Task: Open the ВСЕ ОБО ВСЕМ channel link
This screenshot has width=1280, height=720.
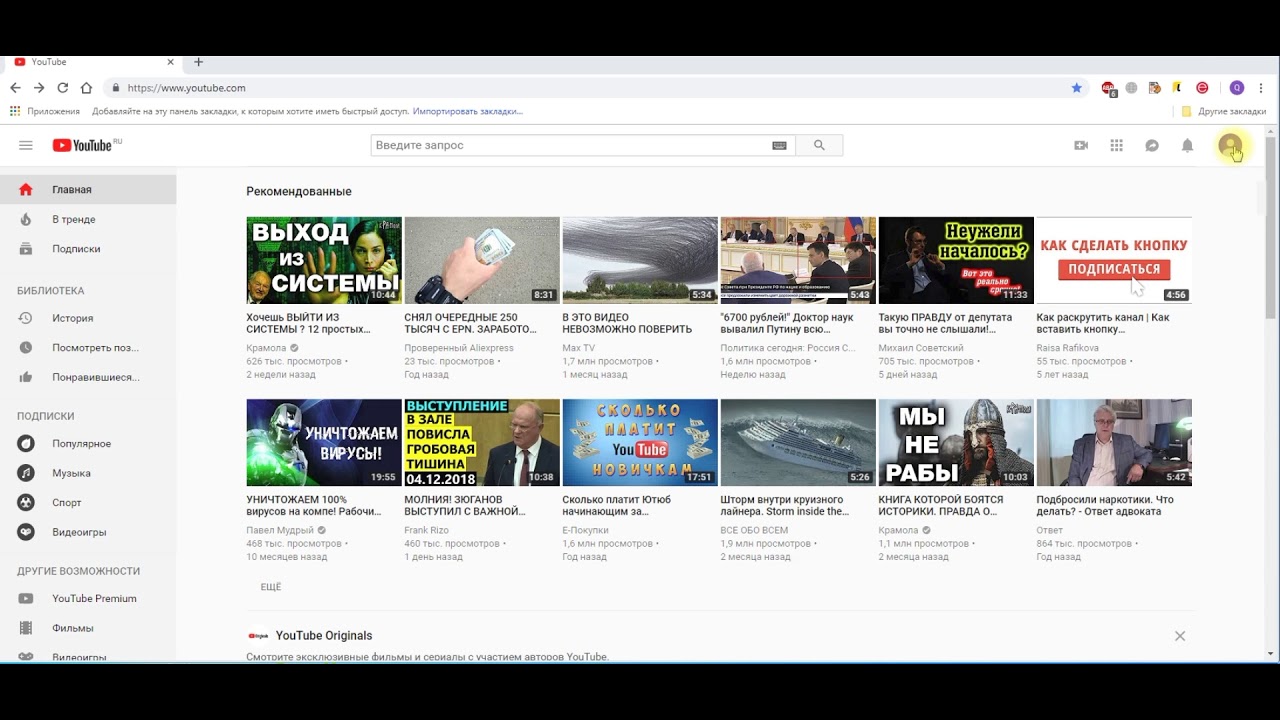Action: (754, 530)
